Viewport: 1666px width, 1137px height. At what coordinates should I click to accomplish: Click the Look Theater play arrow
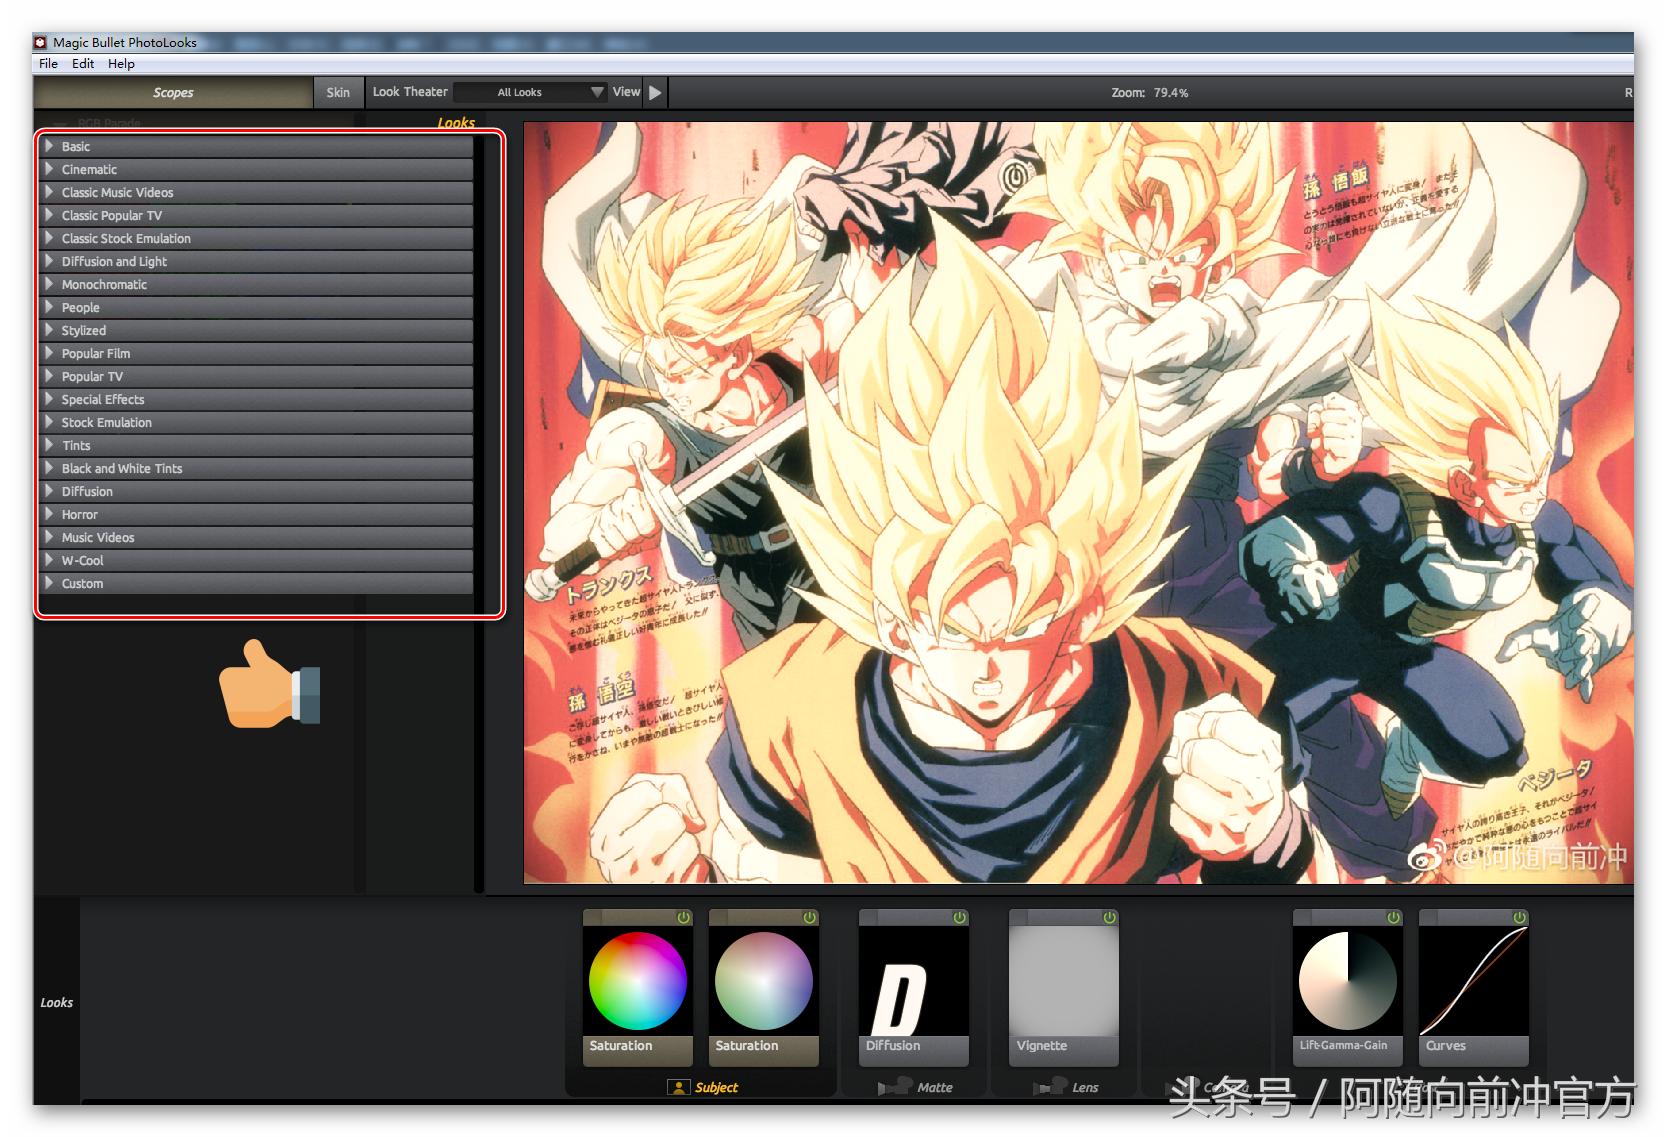pyautogui.click(x=655, y=92)
